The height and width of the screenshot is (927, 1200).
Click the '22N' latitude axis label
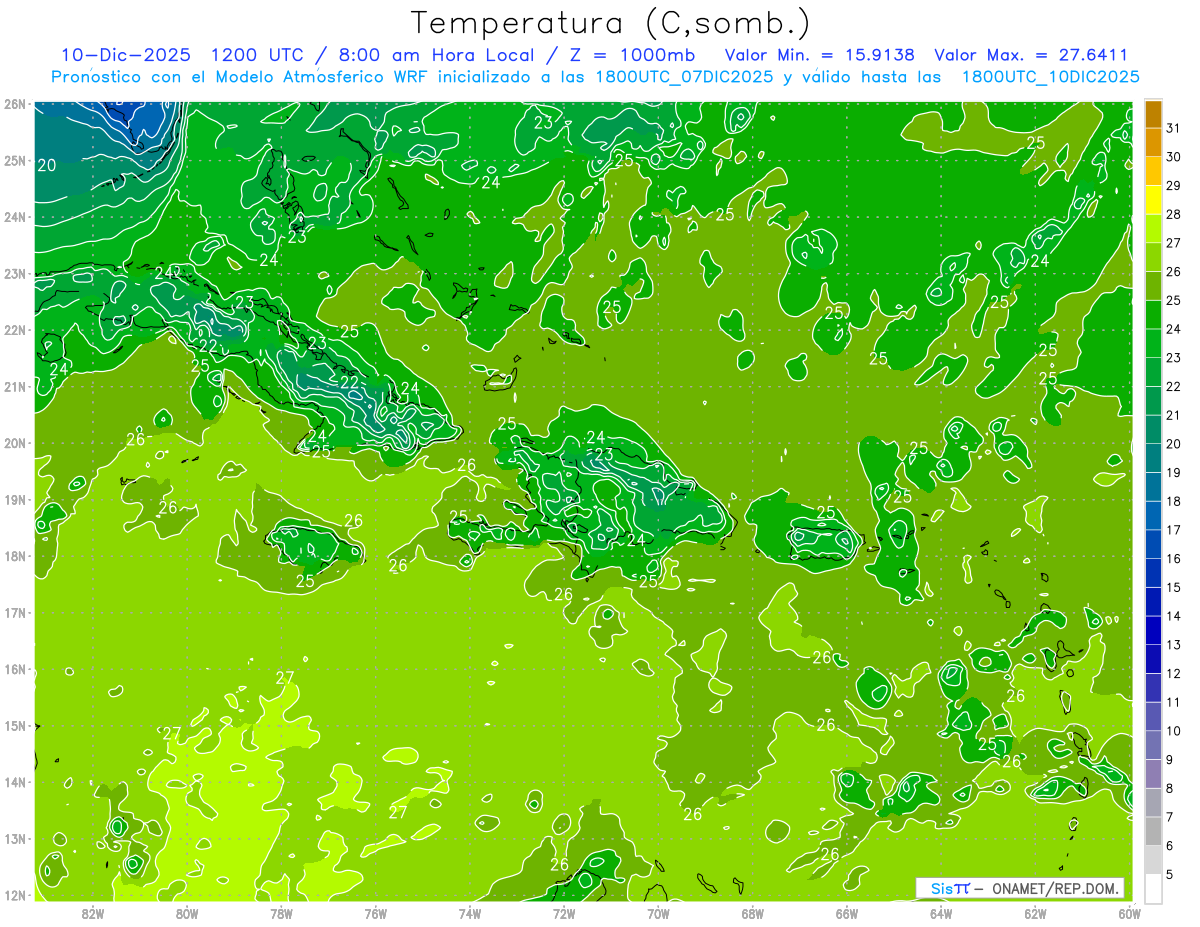[15, 330]
